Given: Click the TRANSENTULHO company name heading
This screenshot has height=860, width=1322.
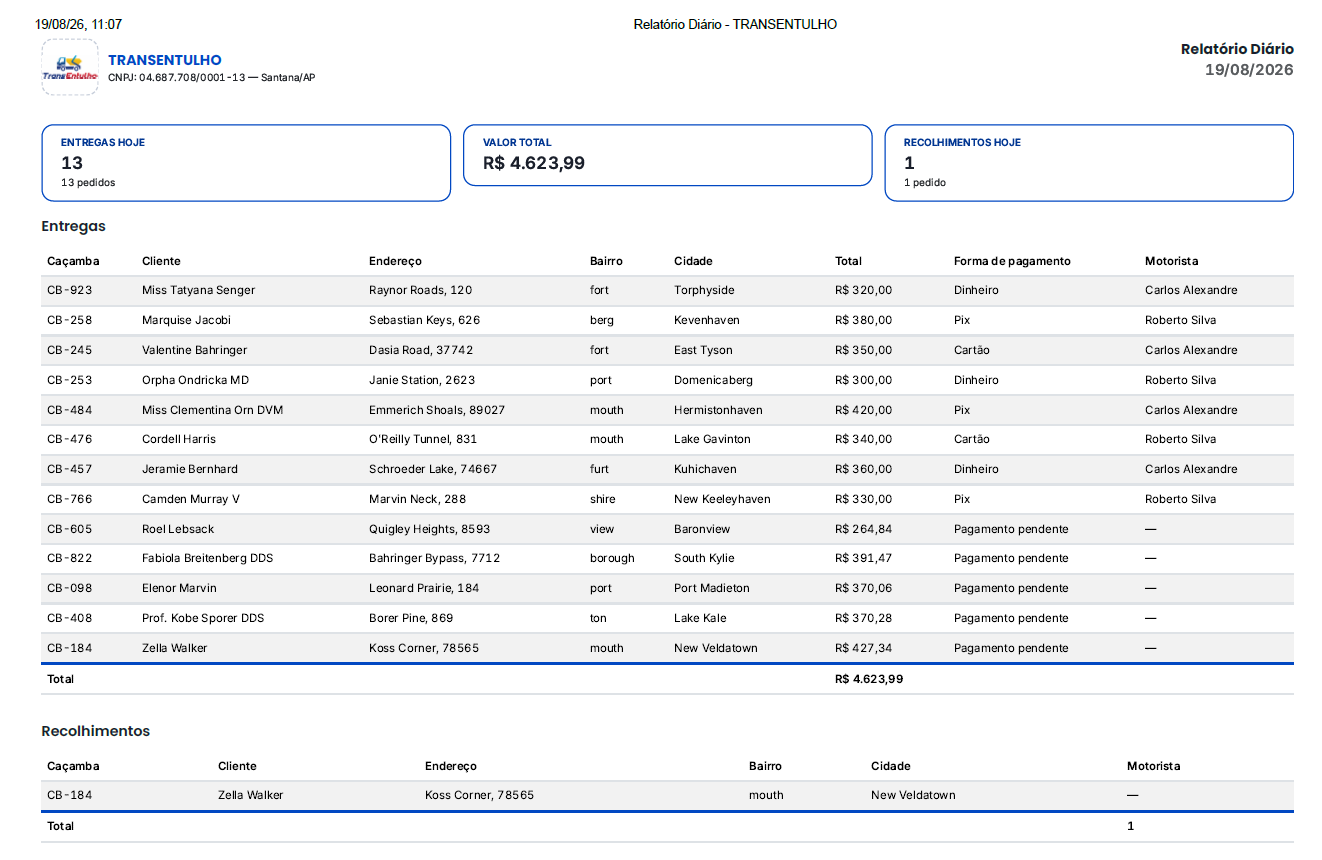Looking at the screenshot, I should tap(165, 60).
